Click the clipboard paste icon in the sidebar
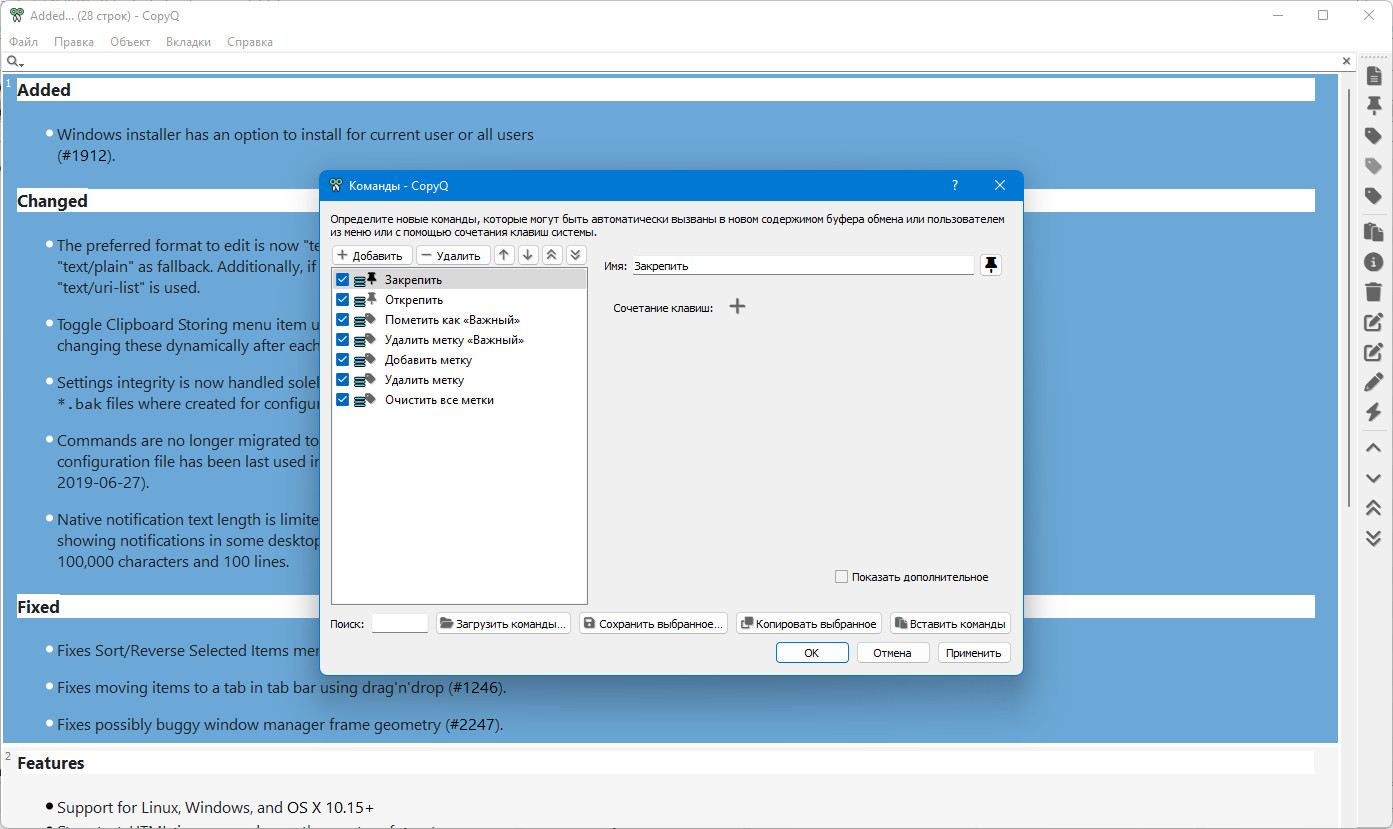 click(x=1373, y=232)
